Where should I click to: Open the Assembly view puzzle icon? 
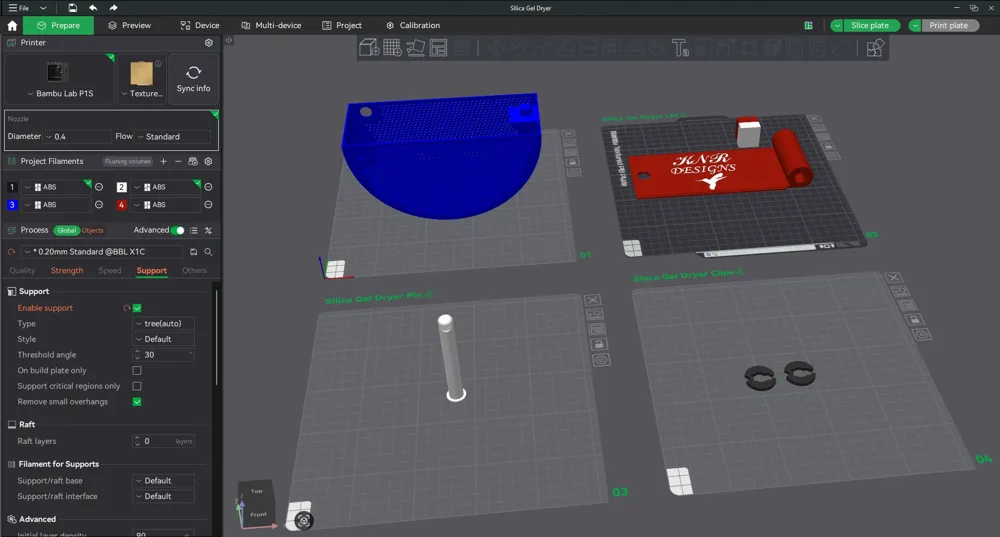pyautogui.click(x=875, y=48)
